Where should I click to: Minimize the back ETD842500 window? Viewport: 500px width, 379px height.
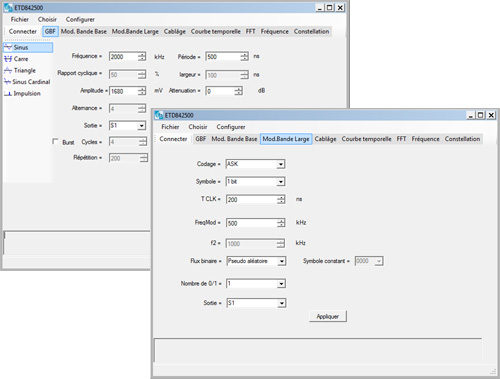point(320,7)
